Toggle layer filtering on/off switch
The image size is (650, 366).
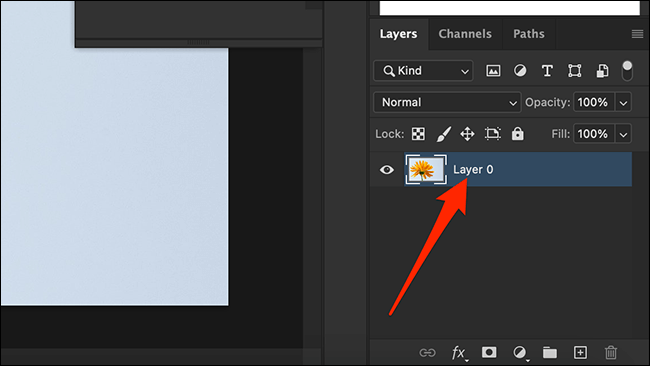(627, 71)
